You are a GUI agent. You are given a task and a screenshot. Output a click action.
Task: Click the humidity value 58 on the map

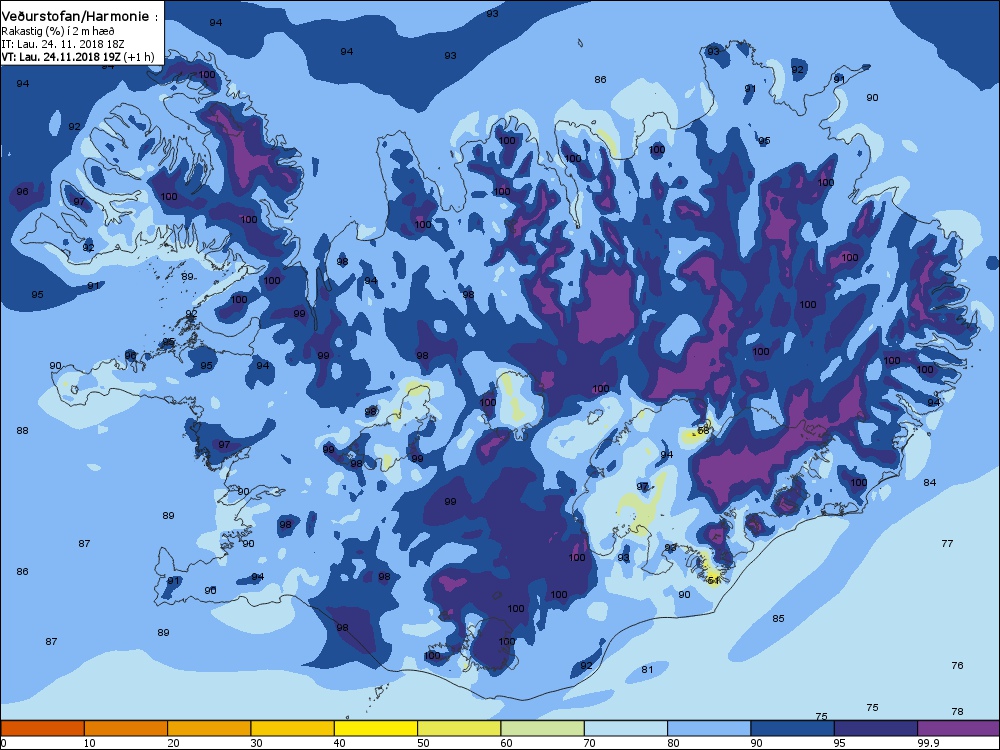coord(703,430)
